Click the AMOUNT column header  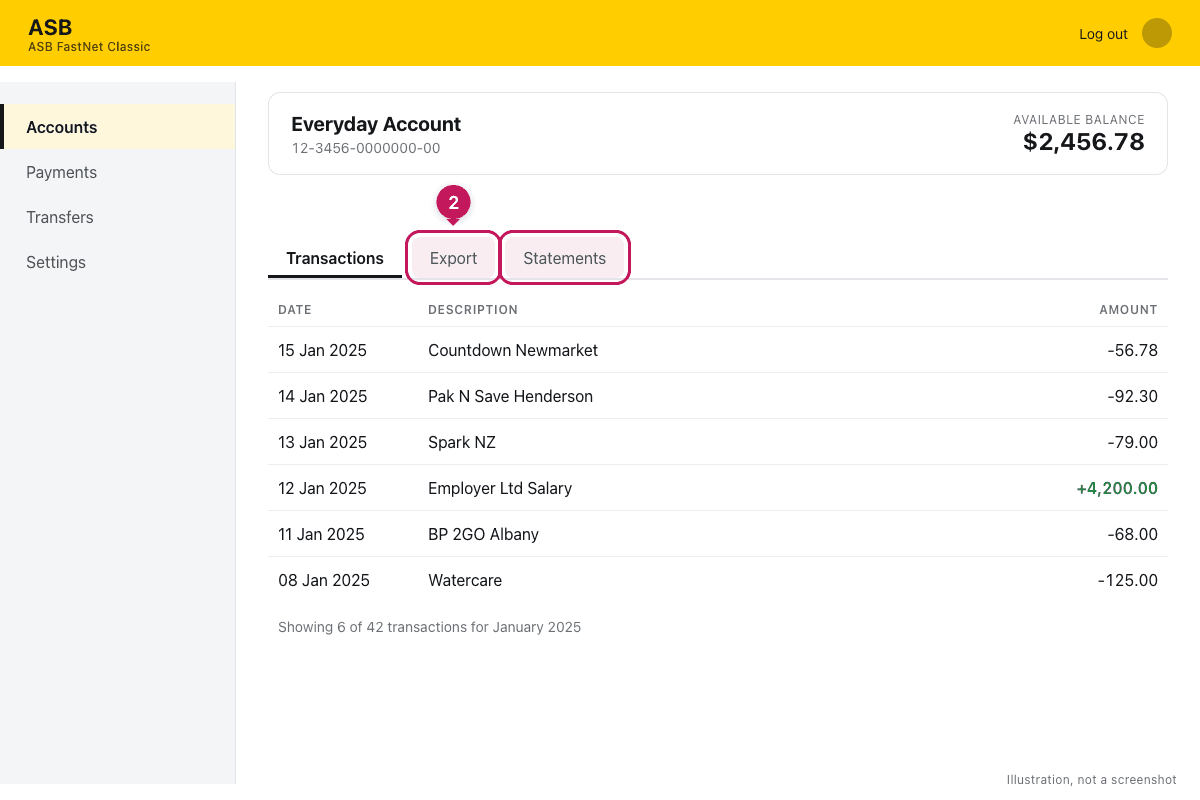[1128, 310]
